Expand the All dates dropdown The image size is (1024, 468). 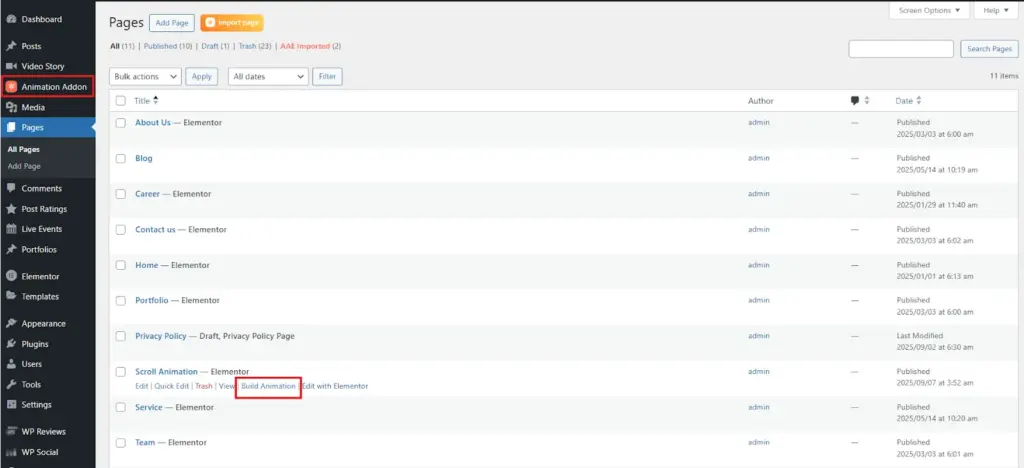[x=268, y=76]
